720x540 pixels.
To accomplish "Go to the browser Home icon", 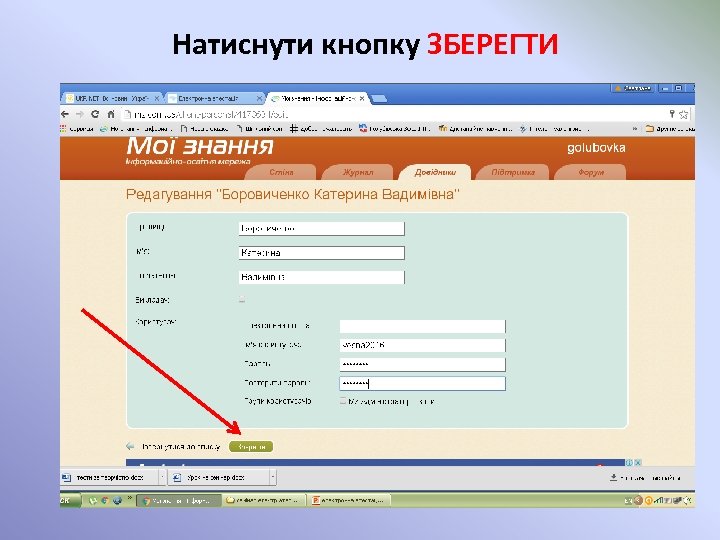I will tap(111, 114).
